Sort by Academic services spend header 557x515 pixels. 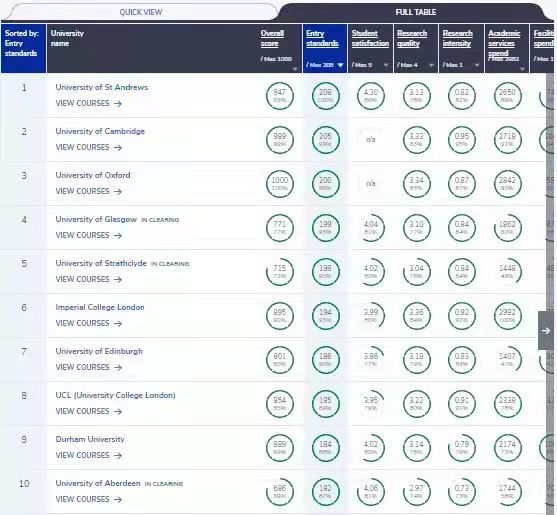504,43
